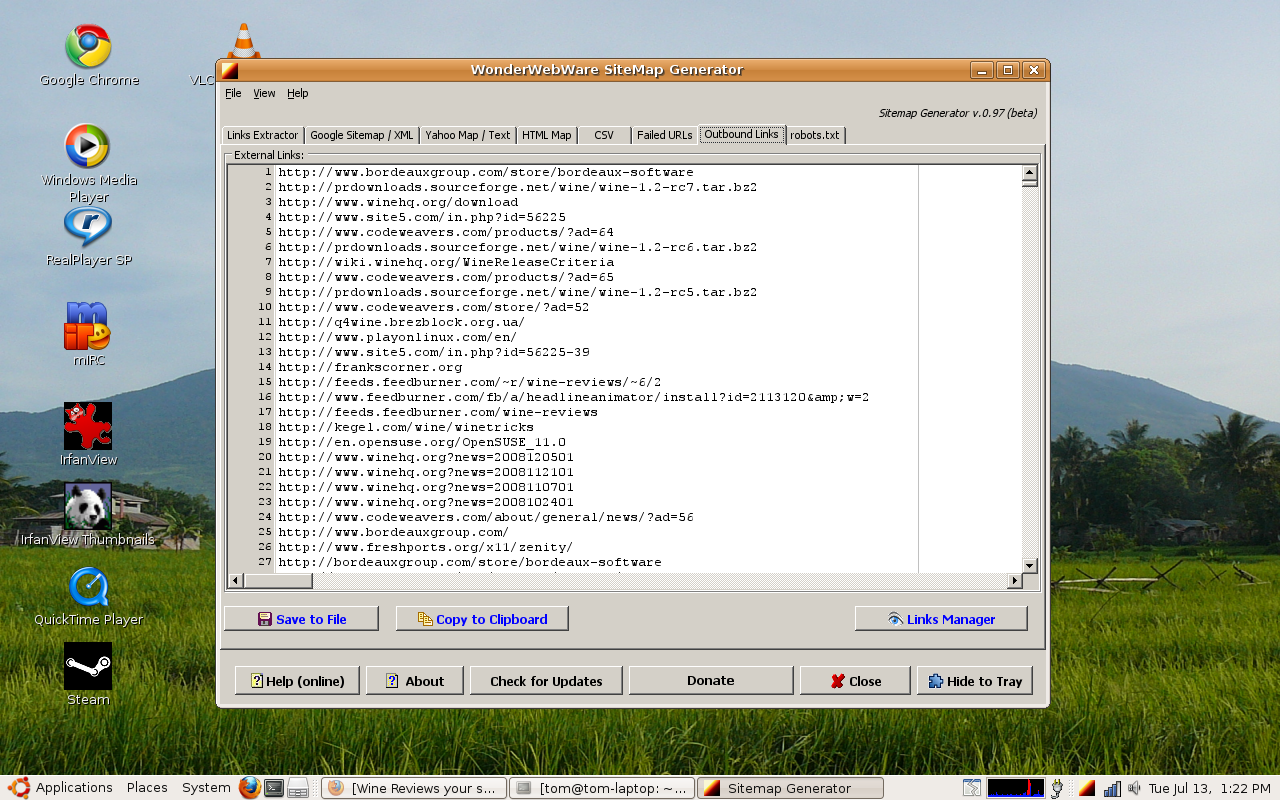Click horizontal scrollbar left arrow
The image size is (1280, 800).
point(236,580)
